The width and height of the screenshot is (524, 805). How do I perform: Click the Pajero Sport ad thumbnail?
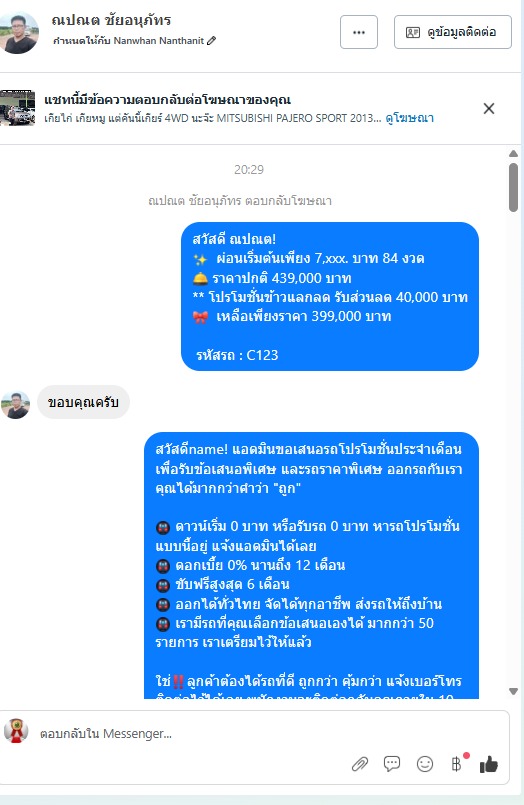click(18, 108)
